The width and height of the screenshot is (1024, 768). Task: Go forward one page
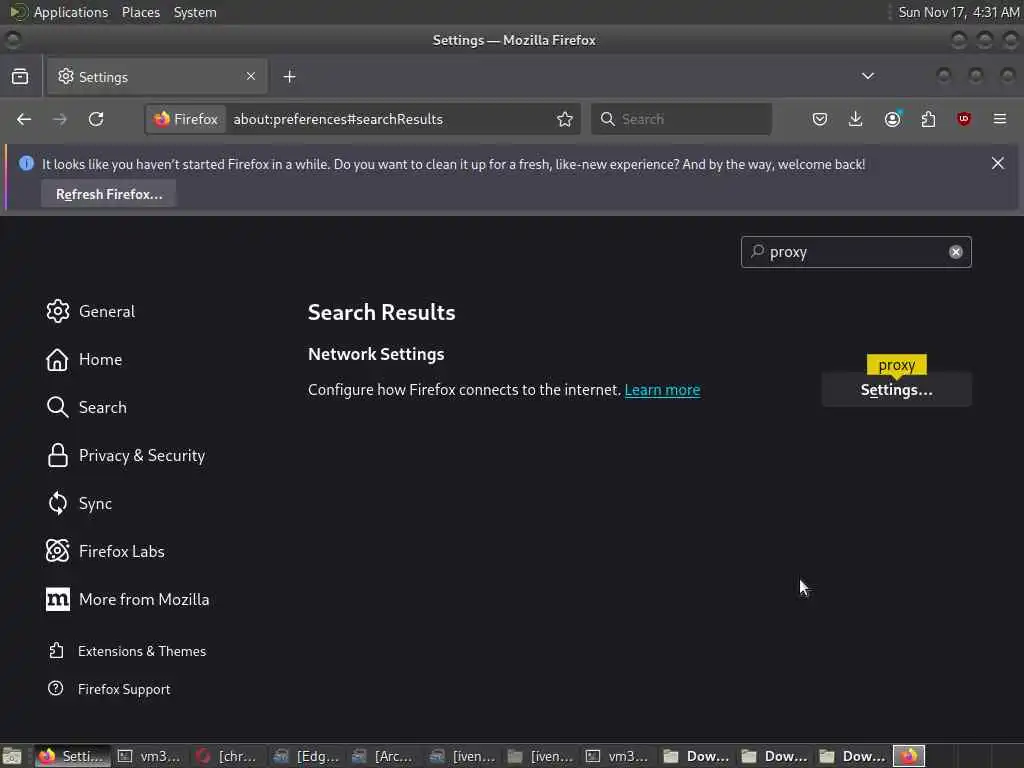[x=59, y=119]
